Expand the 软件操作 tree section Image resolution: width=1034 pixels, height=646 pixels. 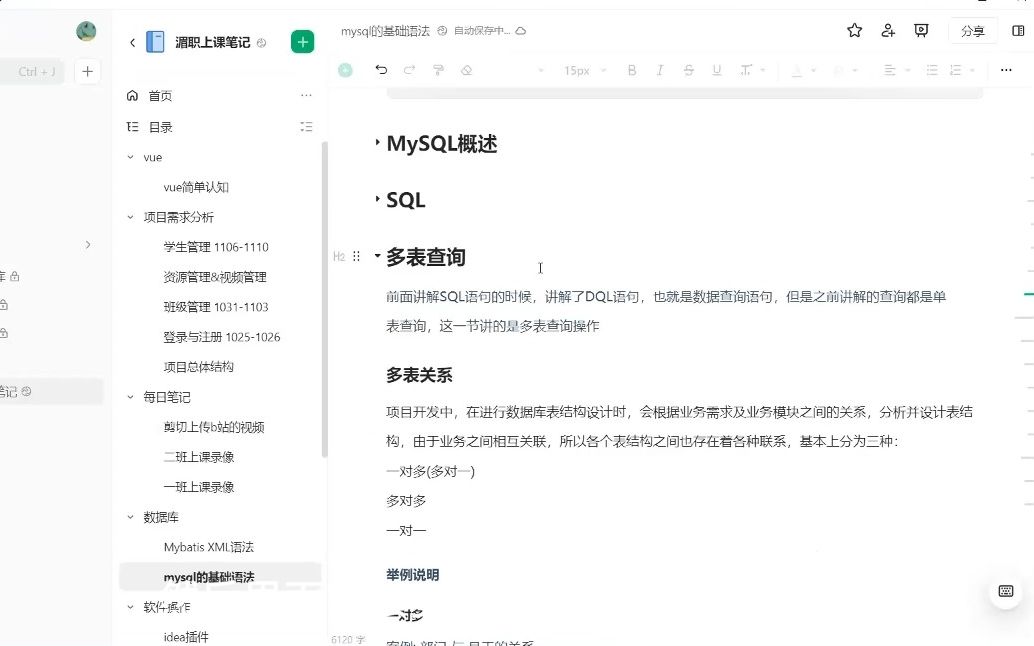(x=129, y=606)
